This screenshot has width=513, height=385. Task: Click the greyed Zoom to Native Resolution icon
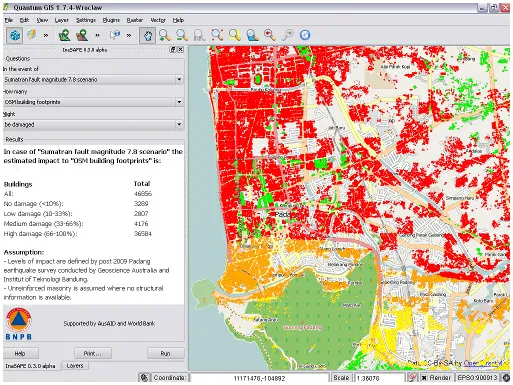[199, 35]
